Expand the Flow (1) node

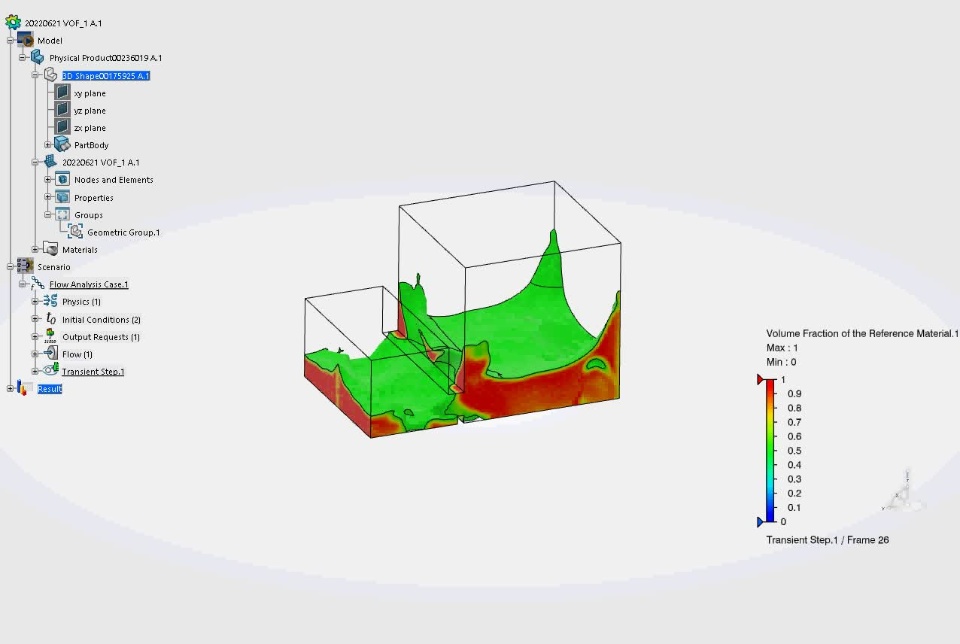(35, 354)
